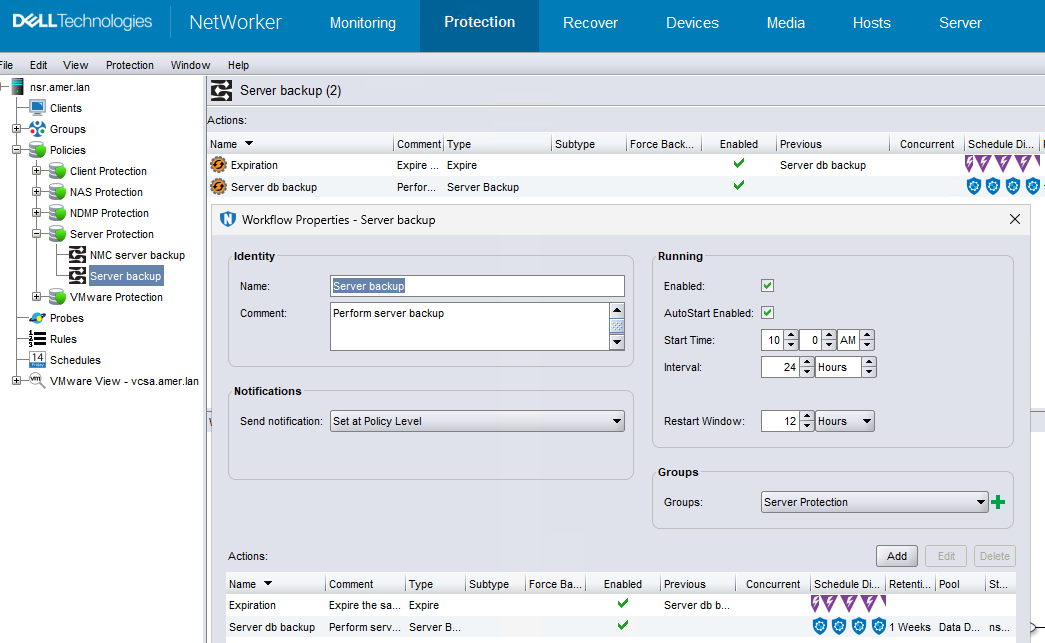Click the Expiration action icon in the top table
Screen dimensions: 1045x643
219,165
